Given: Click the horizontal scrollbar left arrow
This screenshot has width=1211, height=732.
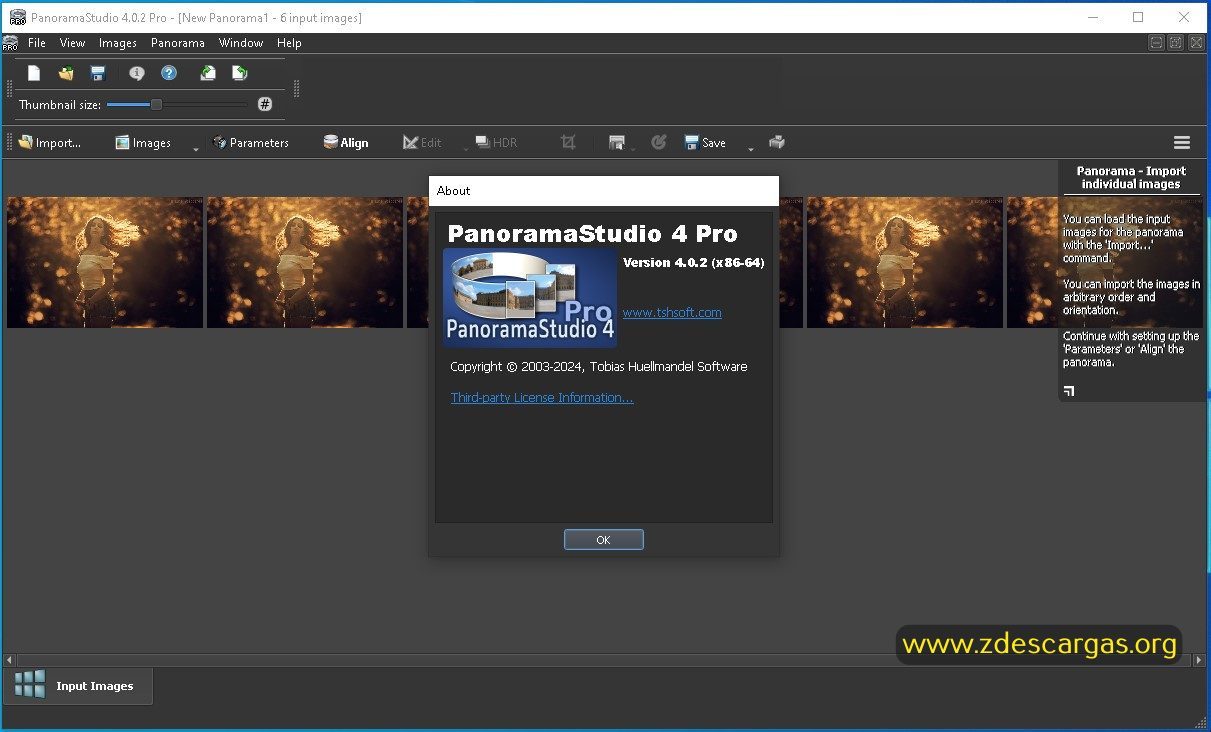Looking at the screenshot, I should coord(9,660).
